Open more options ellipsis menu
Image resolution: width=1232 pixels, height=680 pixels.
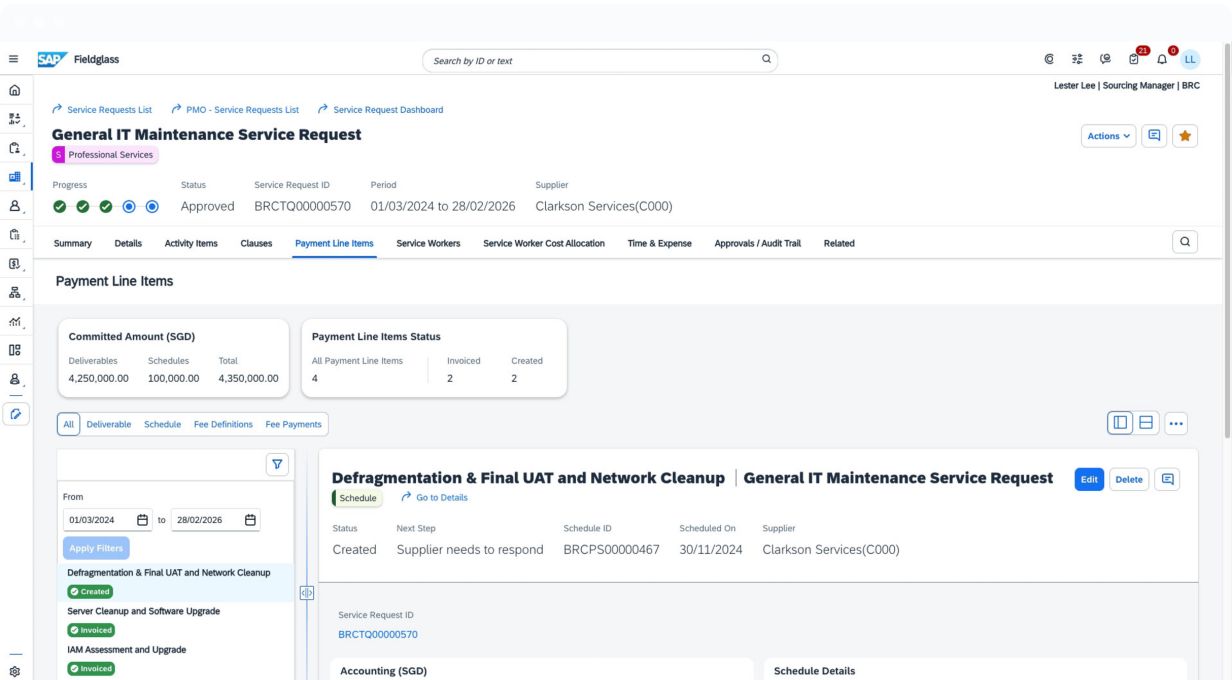click(x=1175, y=423)
